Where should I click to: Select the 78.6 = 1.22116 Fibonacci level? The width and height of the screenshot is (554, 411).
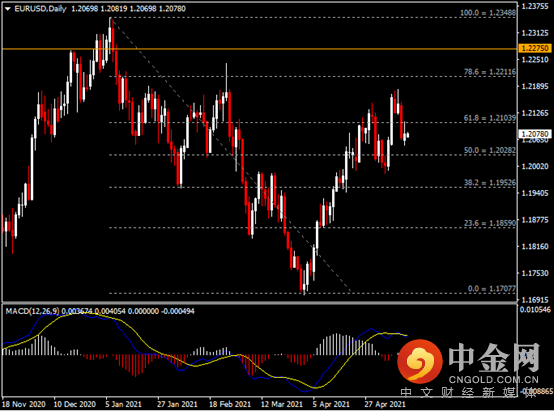(x=490, y=72)
